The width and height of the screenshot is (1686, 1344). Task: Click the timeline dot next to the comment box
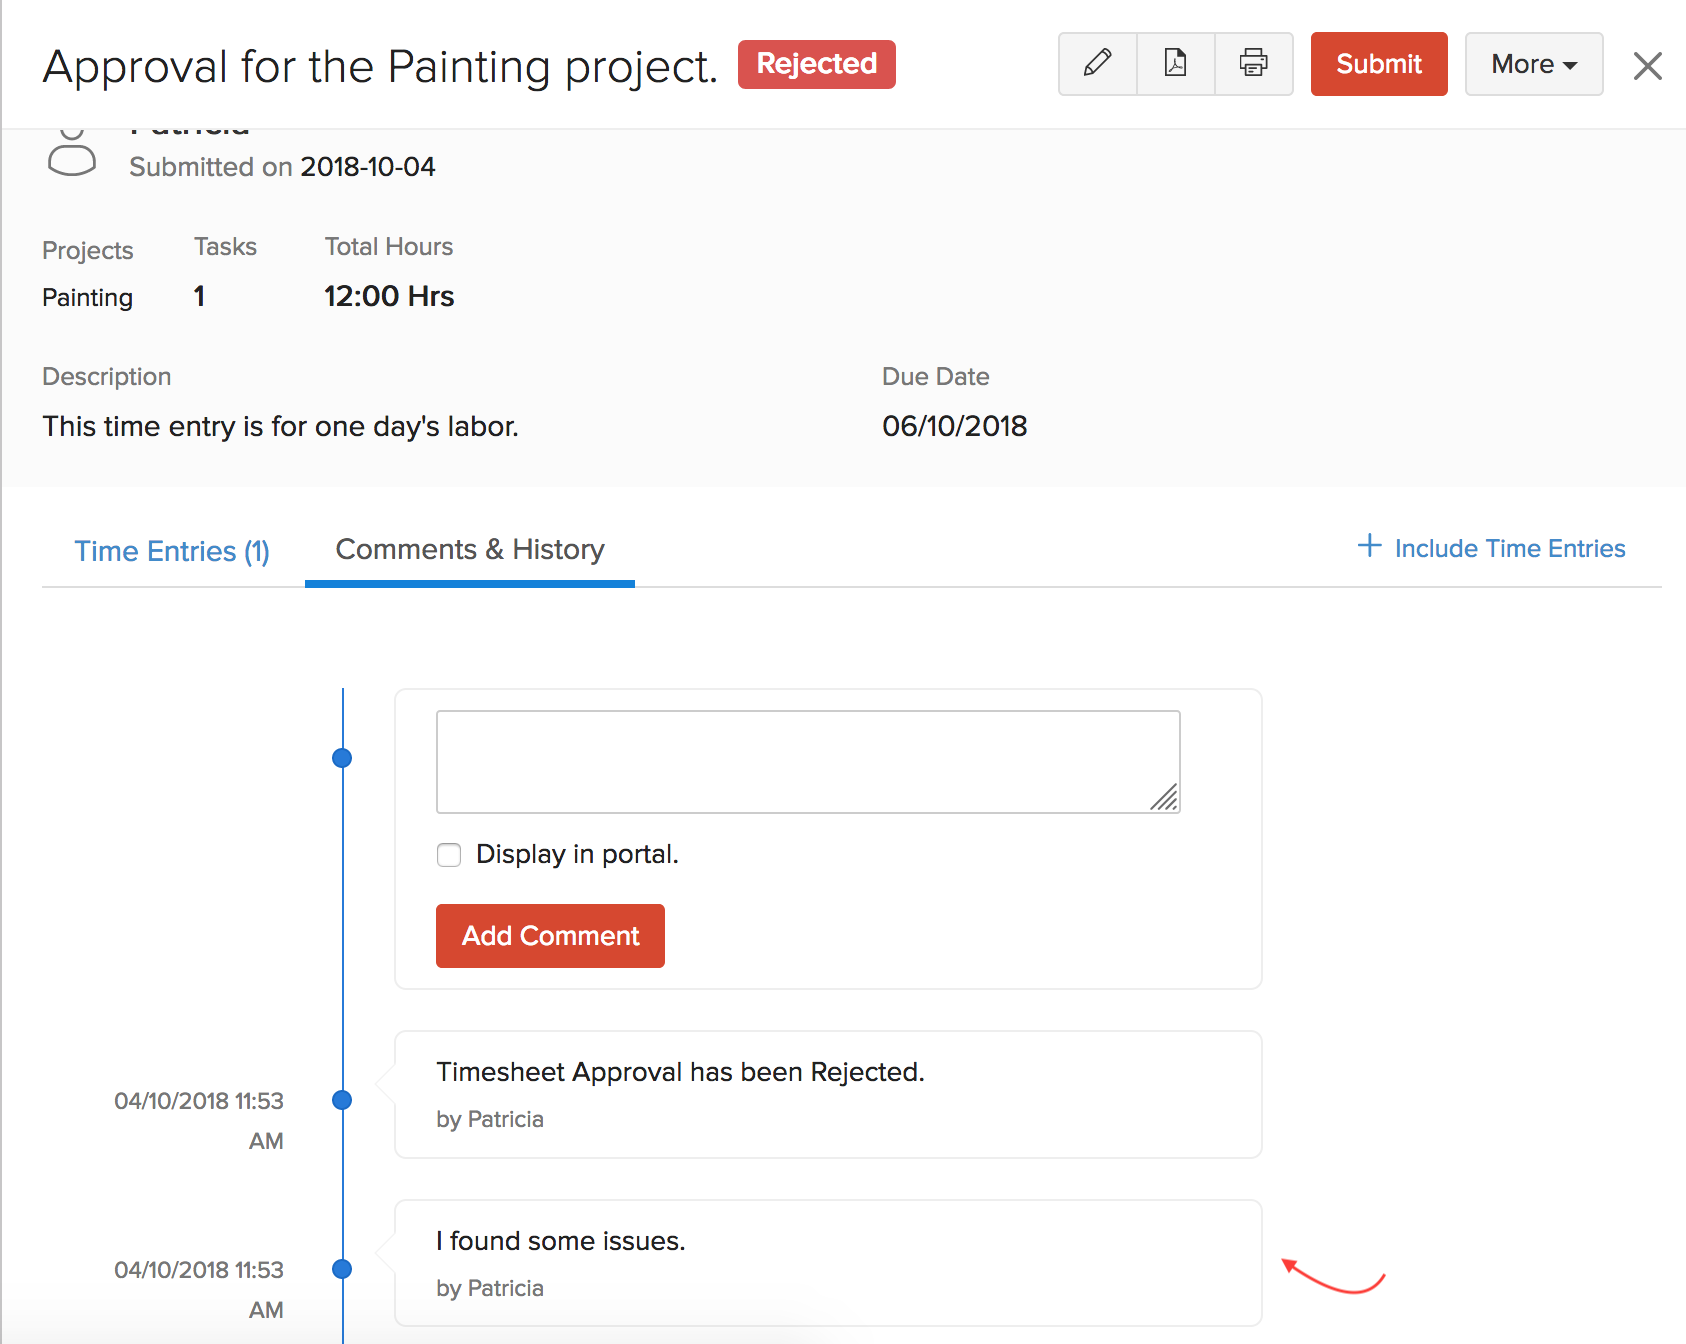(342, 758)
